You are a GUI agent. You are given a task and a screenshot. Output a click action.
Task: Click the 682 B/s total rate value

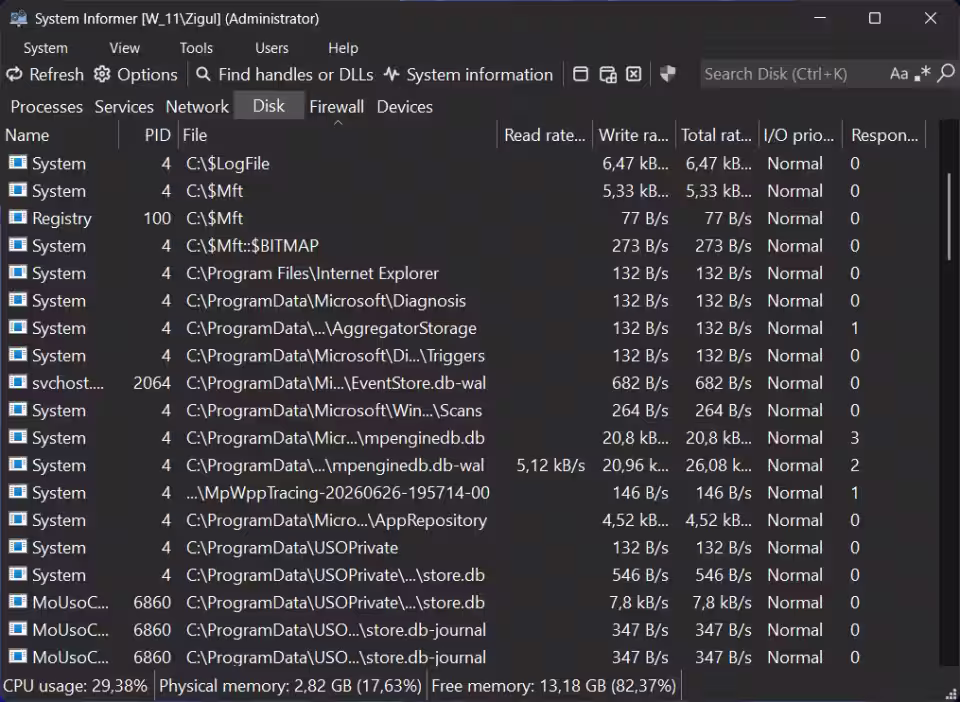point(723,383)
